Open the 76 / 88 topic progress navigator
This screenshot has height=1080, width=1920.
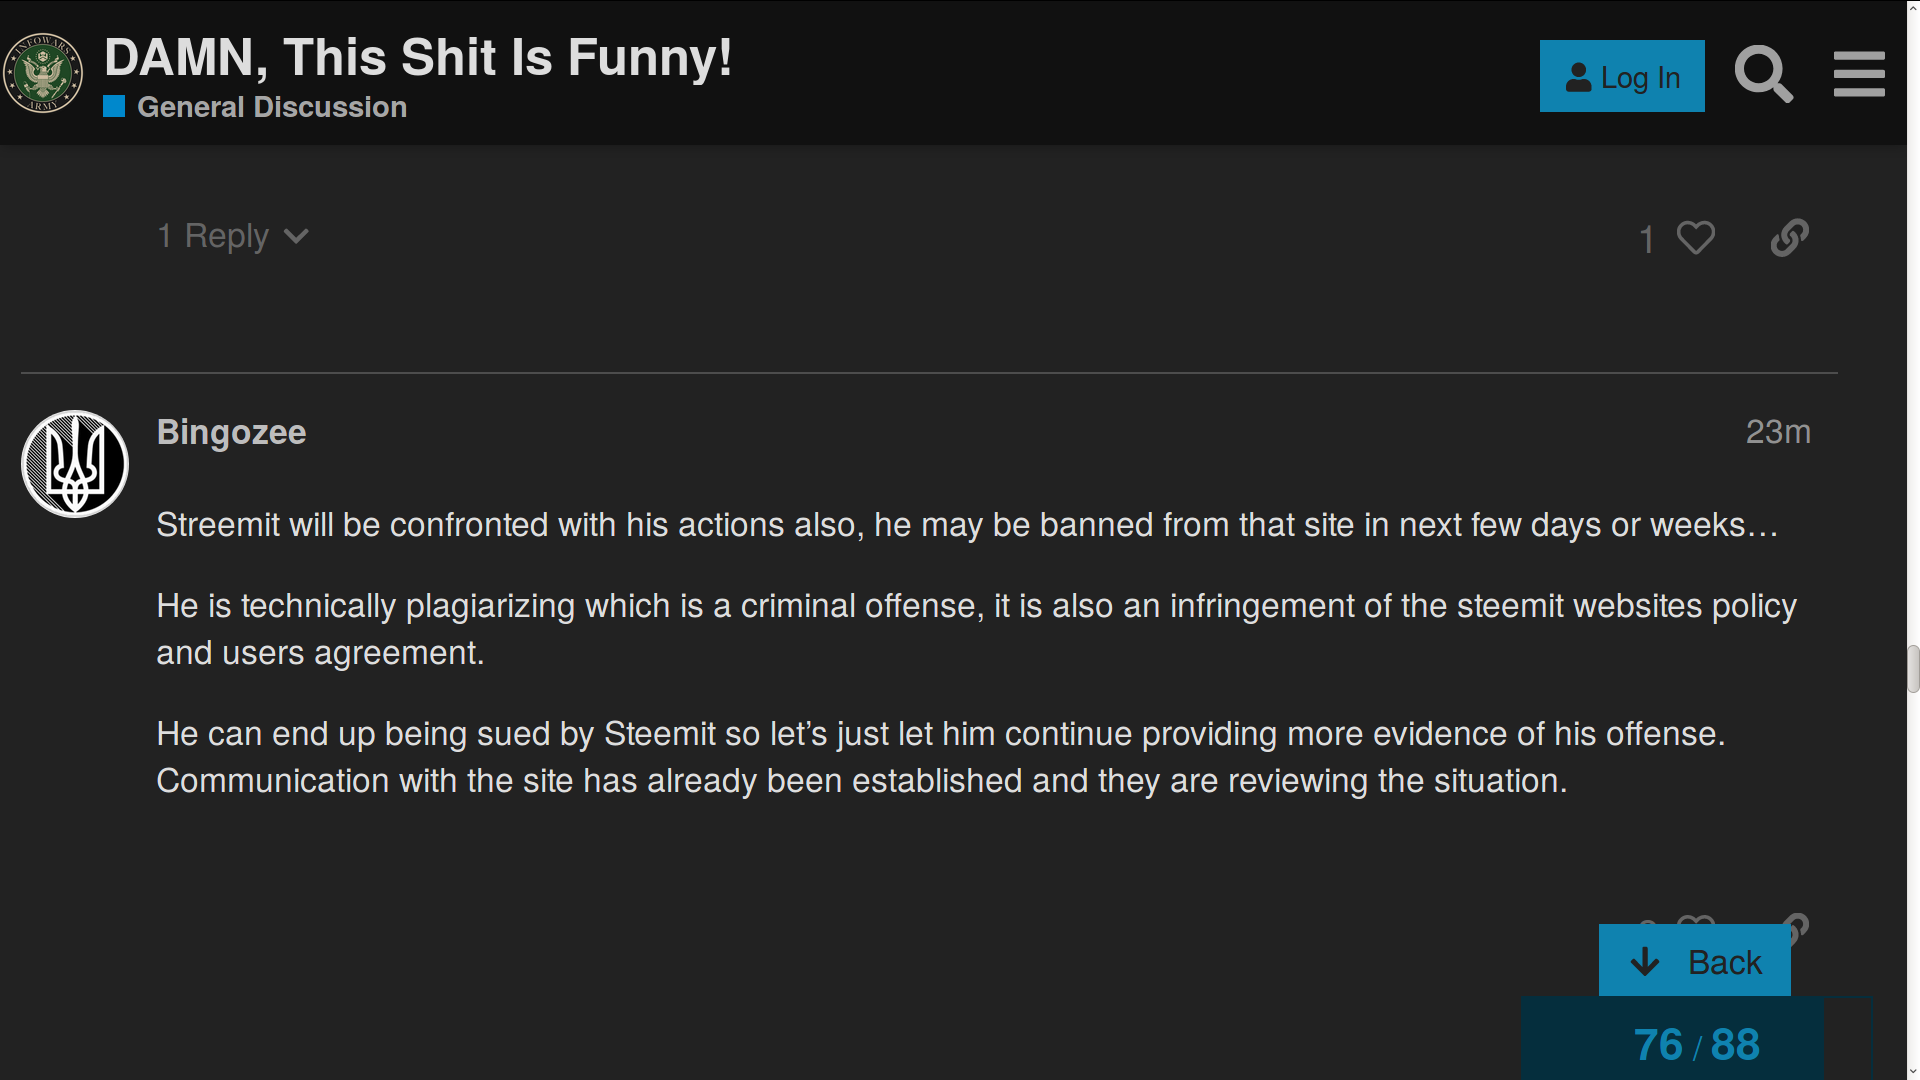tap(1697, 1044)
